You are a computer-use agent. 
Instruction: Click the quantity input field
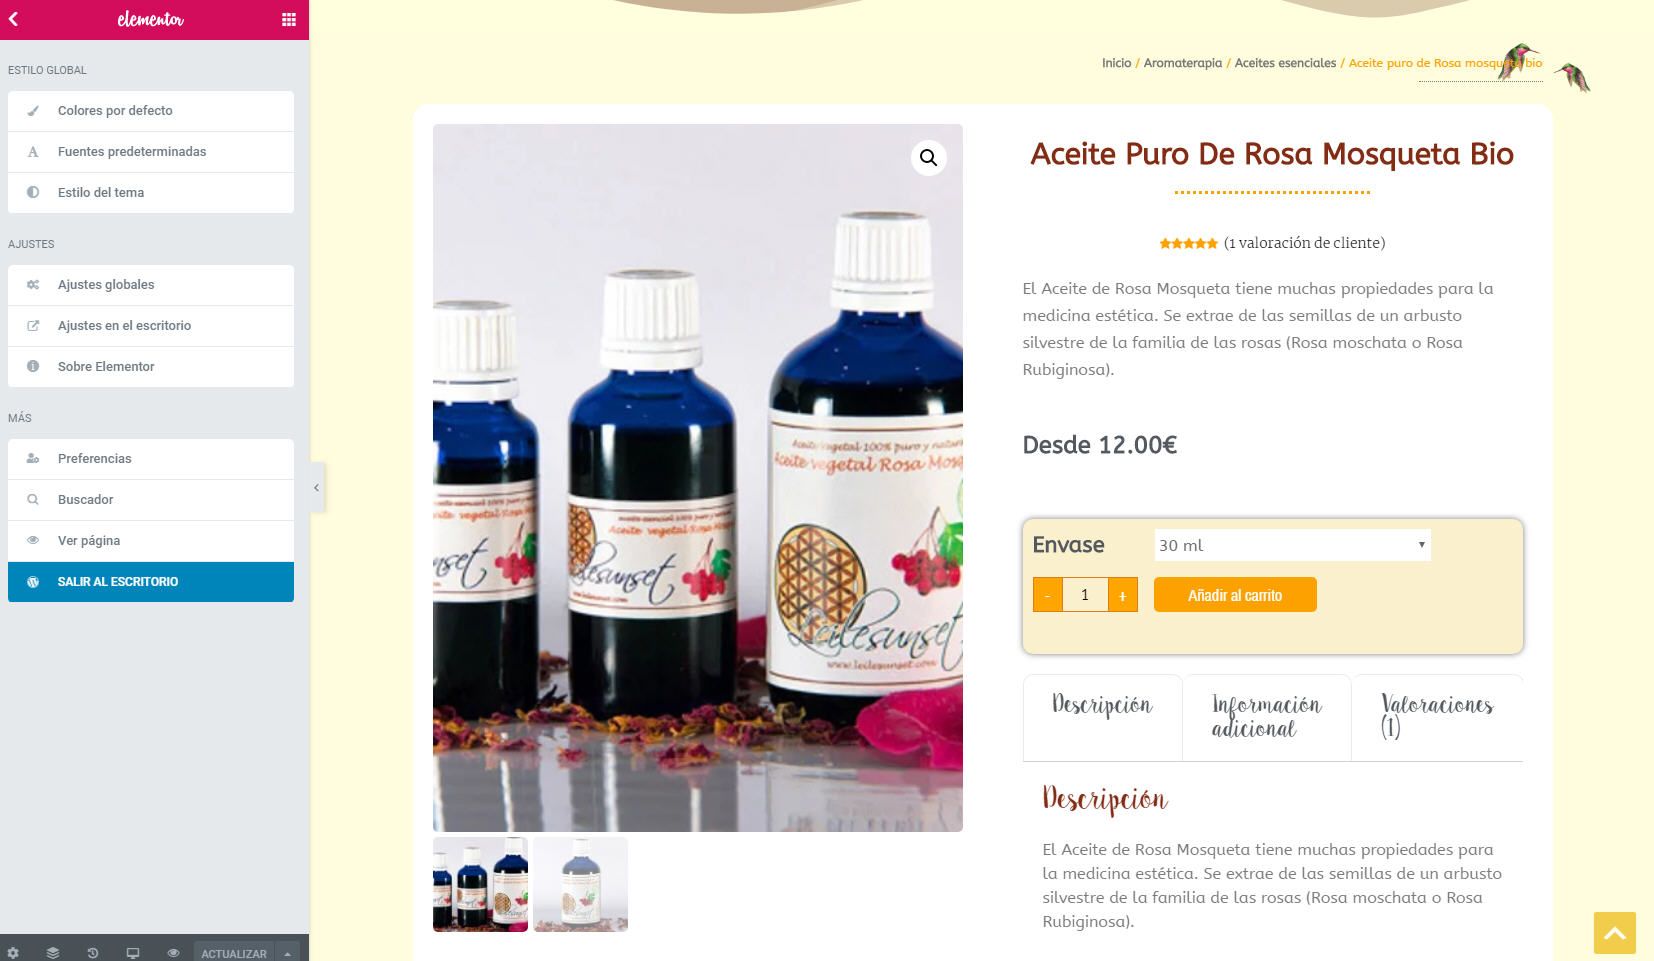pyautogui.click(x=1085, y=595)
